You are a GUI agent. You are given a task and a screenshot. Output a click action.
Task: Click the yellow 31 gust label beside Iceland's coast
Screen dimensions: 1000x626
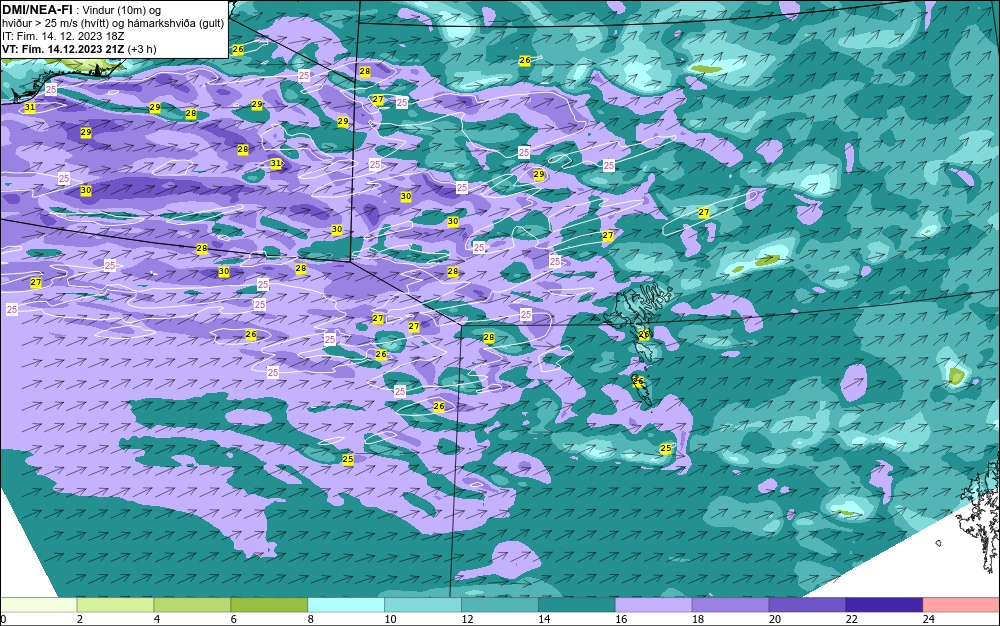pos(29,108)
